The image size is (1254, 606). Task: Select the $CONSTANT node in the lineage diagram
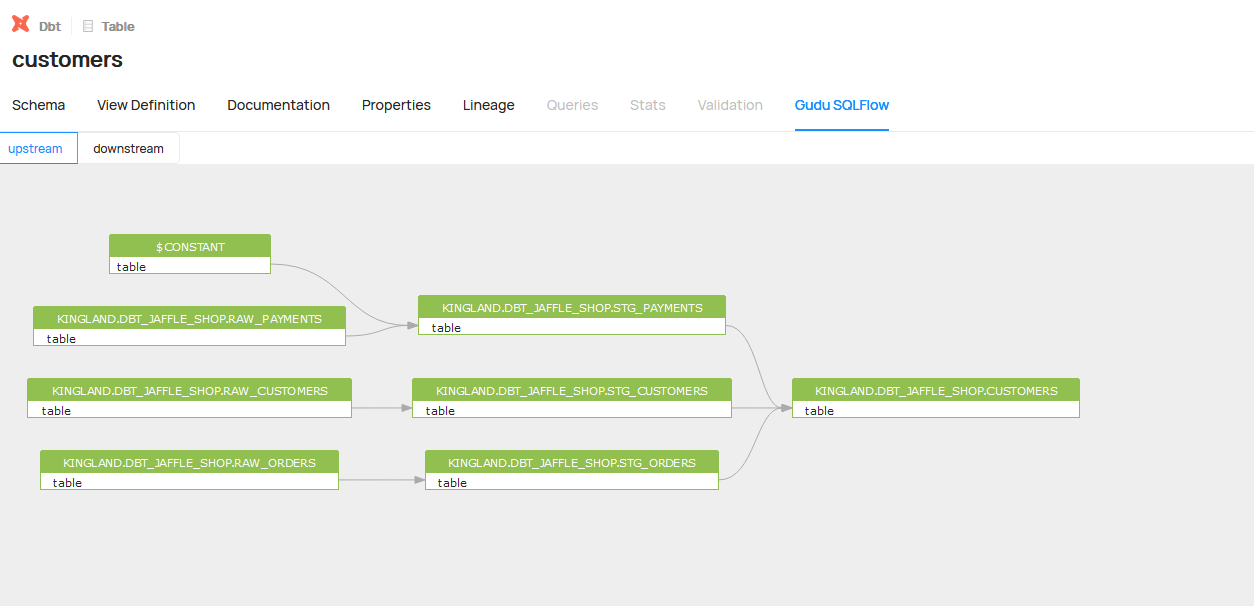pos(189,246)
